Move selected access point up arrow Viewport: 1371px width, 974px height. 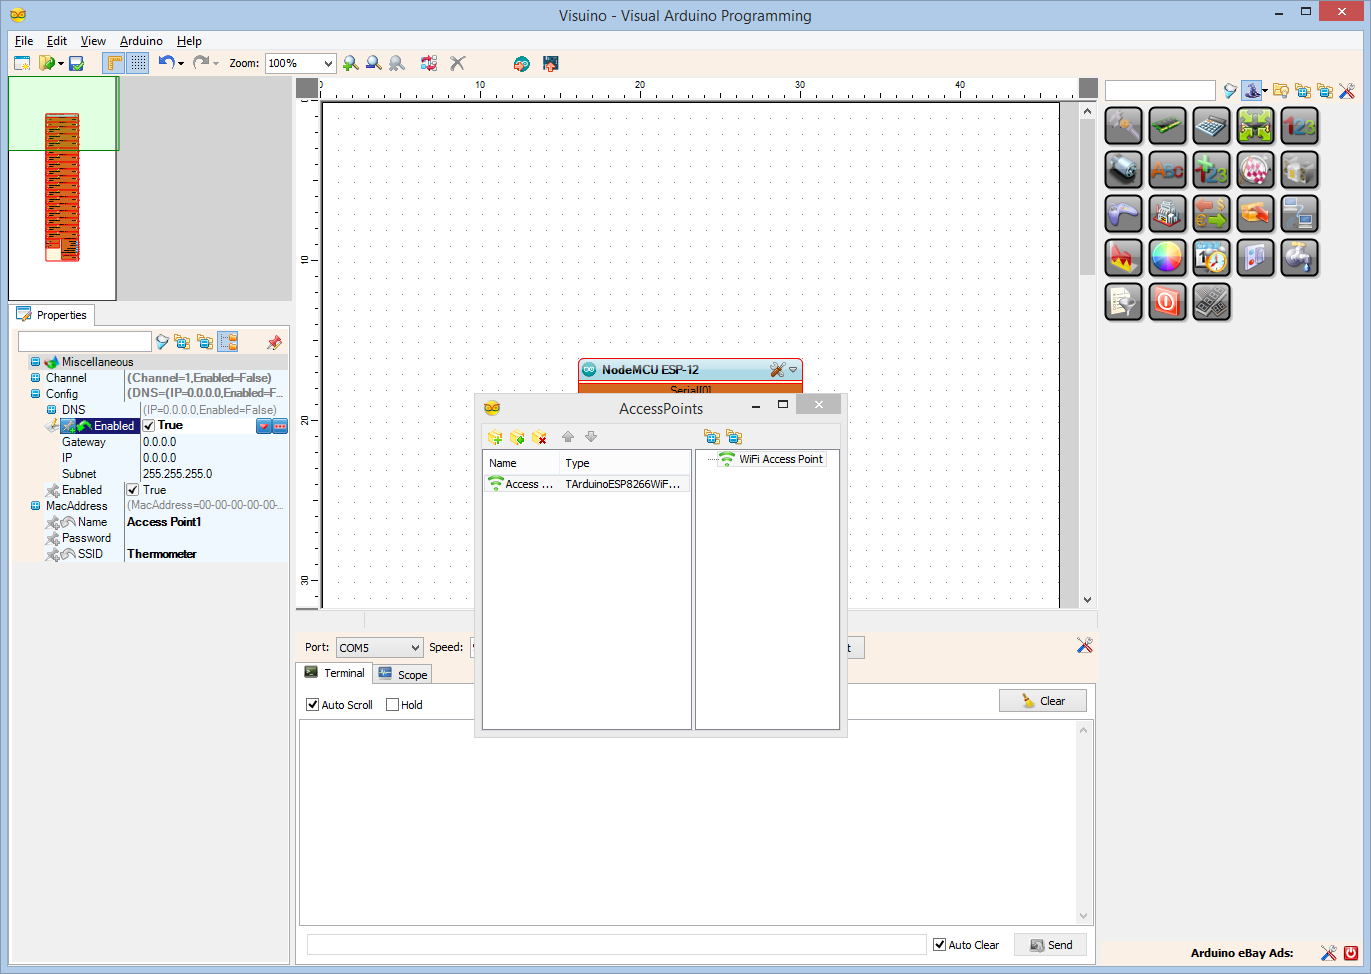pos(568,437)
